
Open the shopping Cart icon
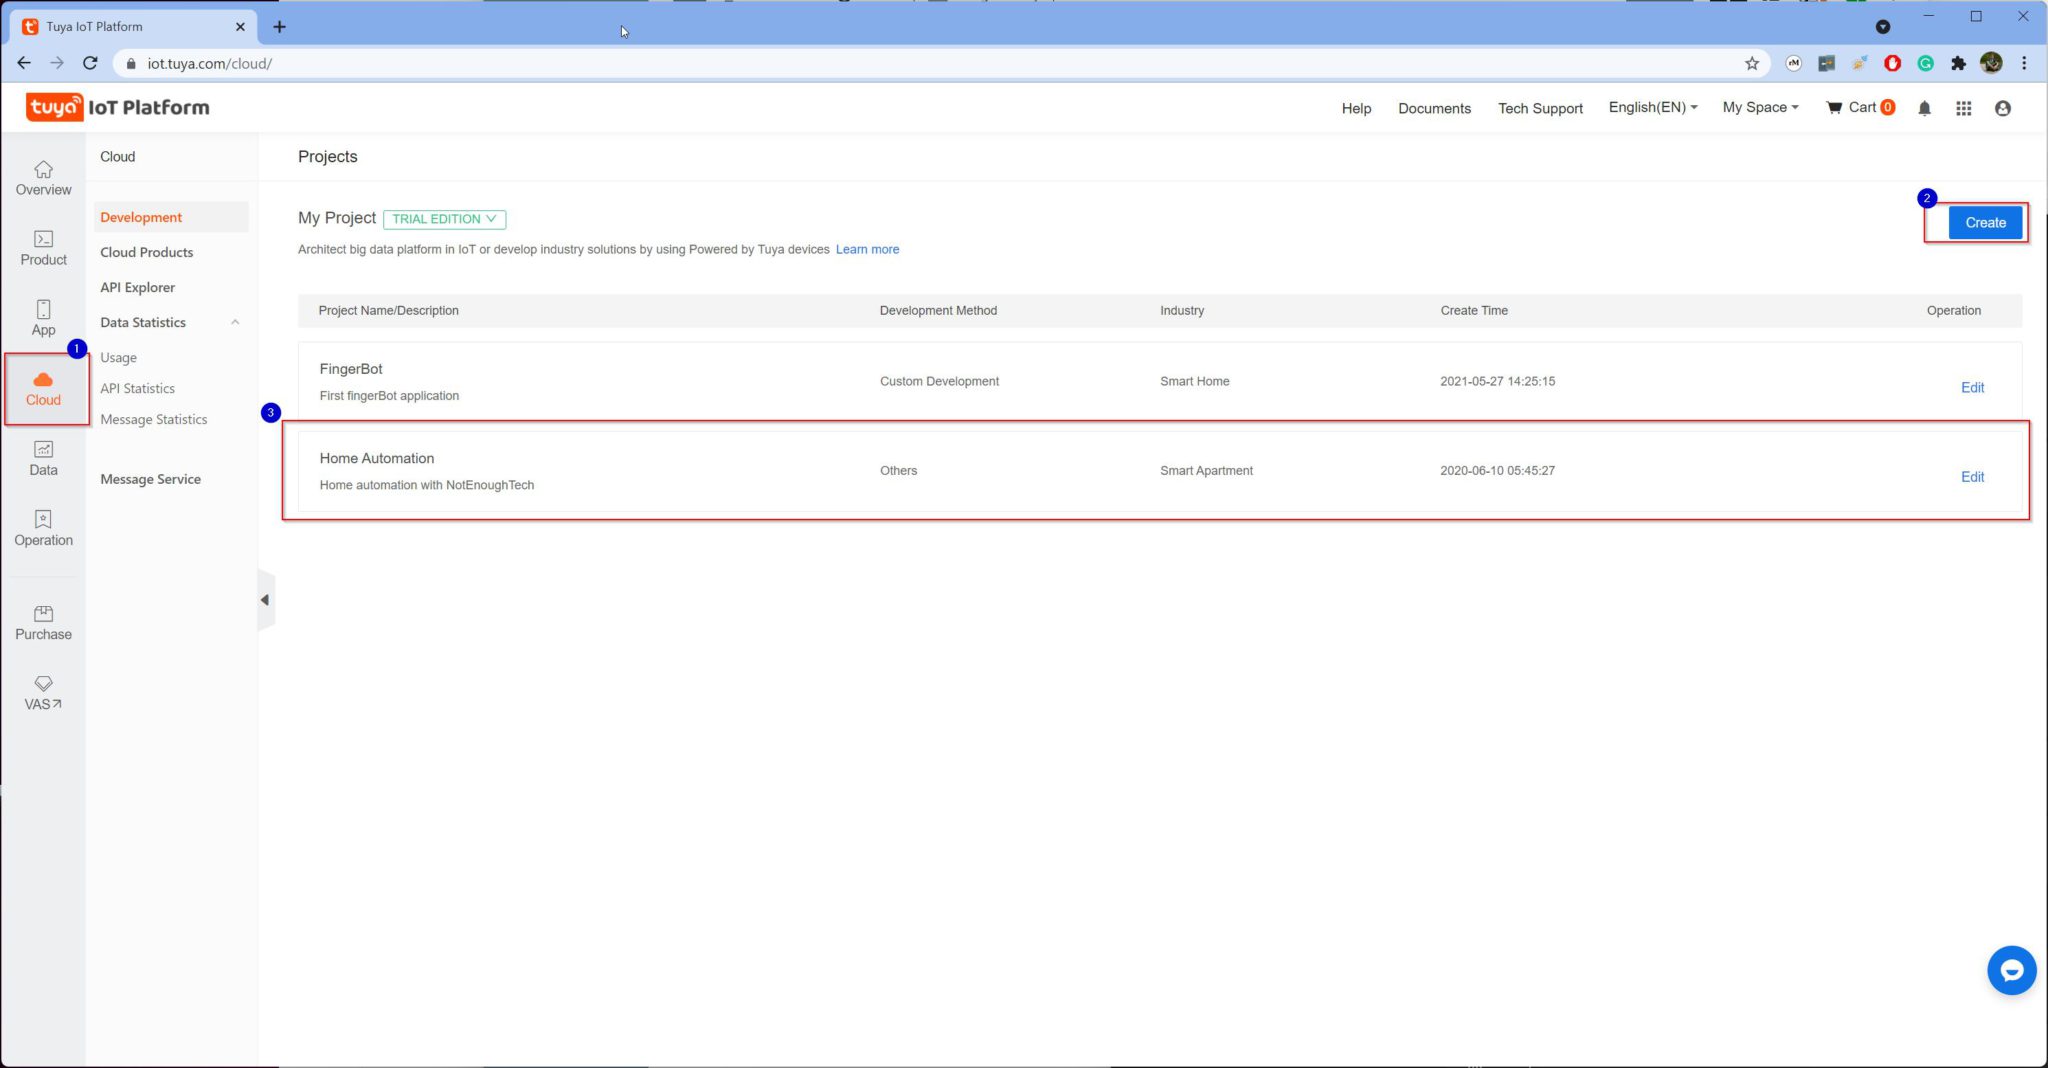click(1858, 107)
